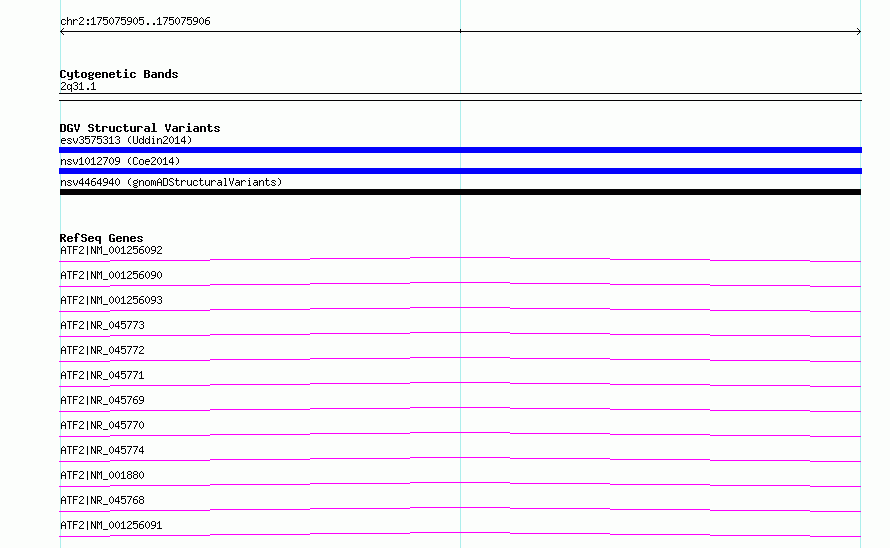Select transcript ATF2|NR_045770

point(102,425)
